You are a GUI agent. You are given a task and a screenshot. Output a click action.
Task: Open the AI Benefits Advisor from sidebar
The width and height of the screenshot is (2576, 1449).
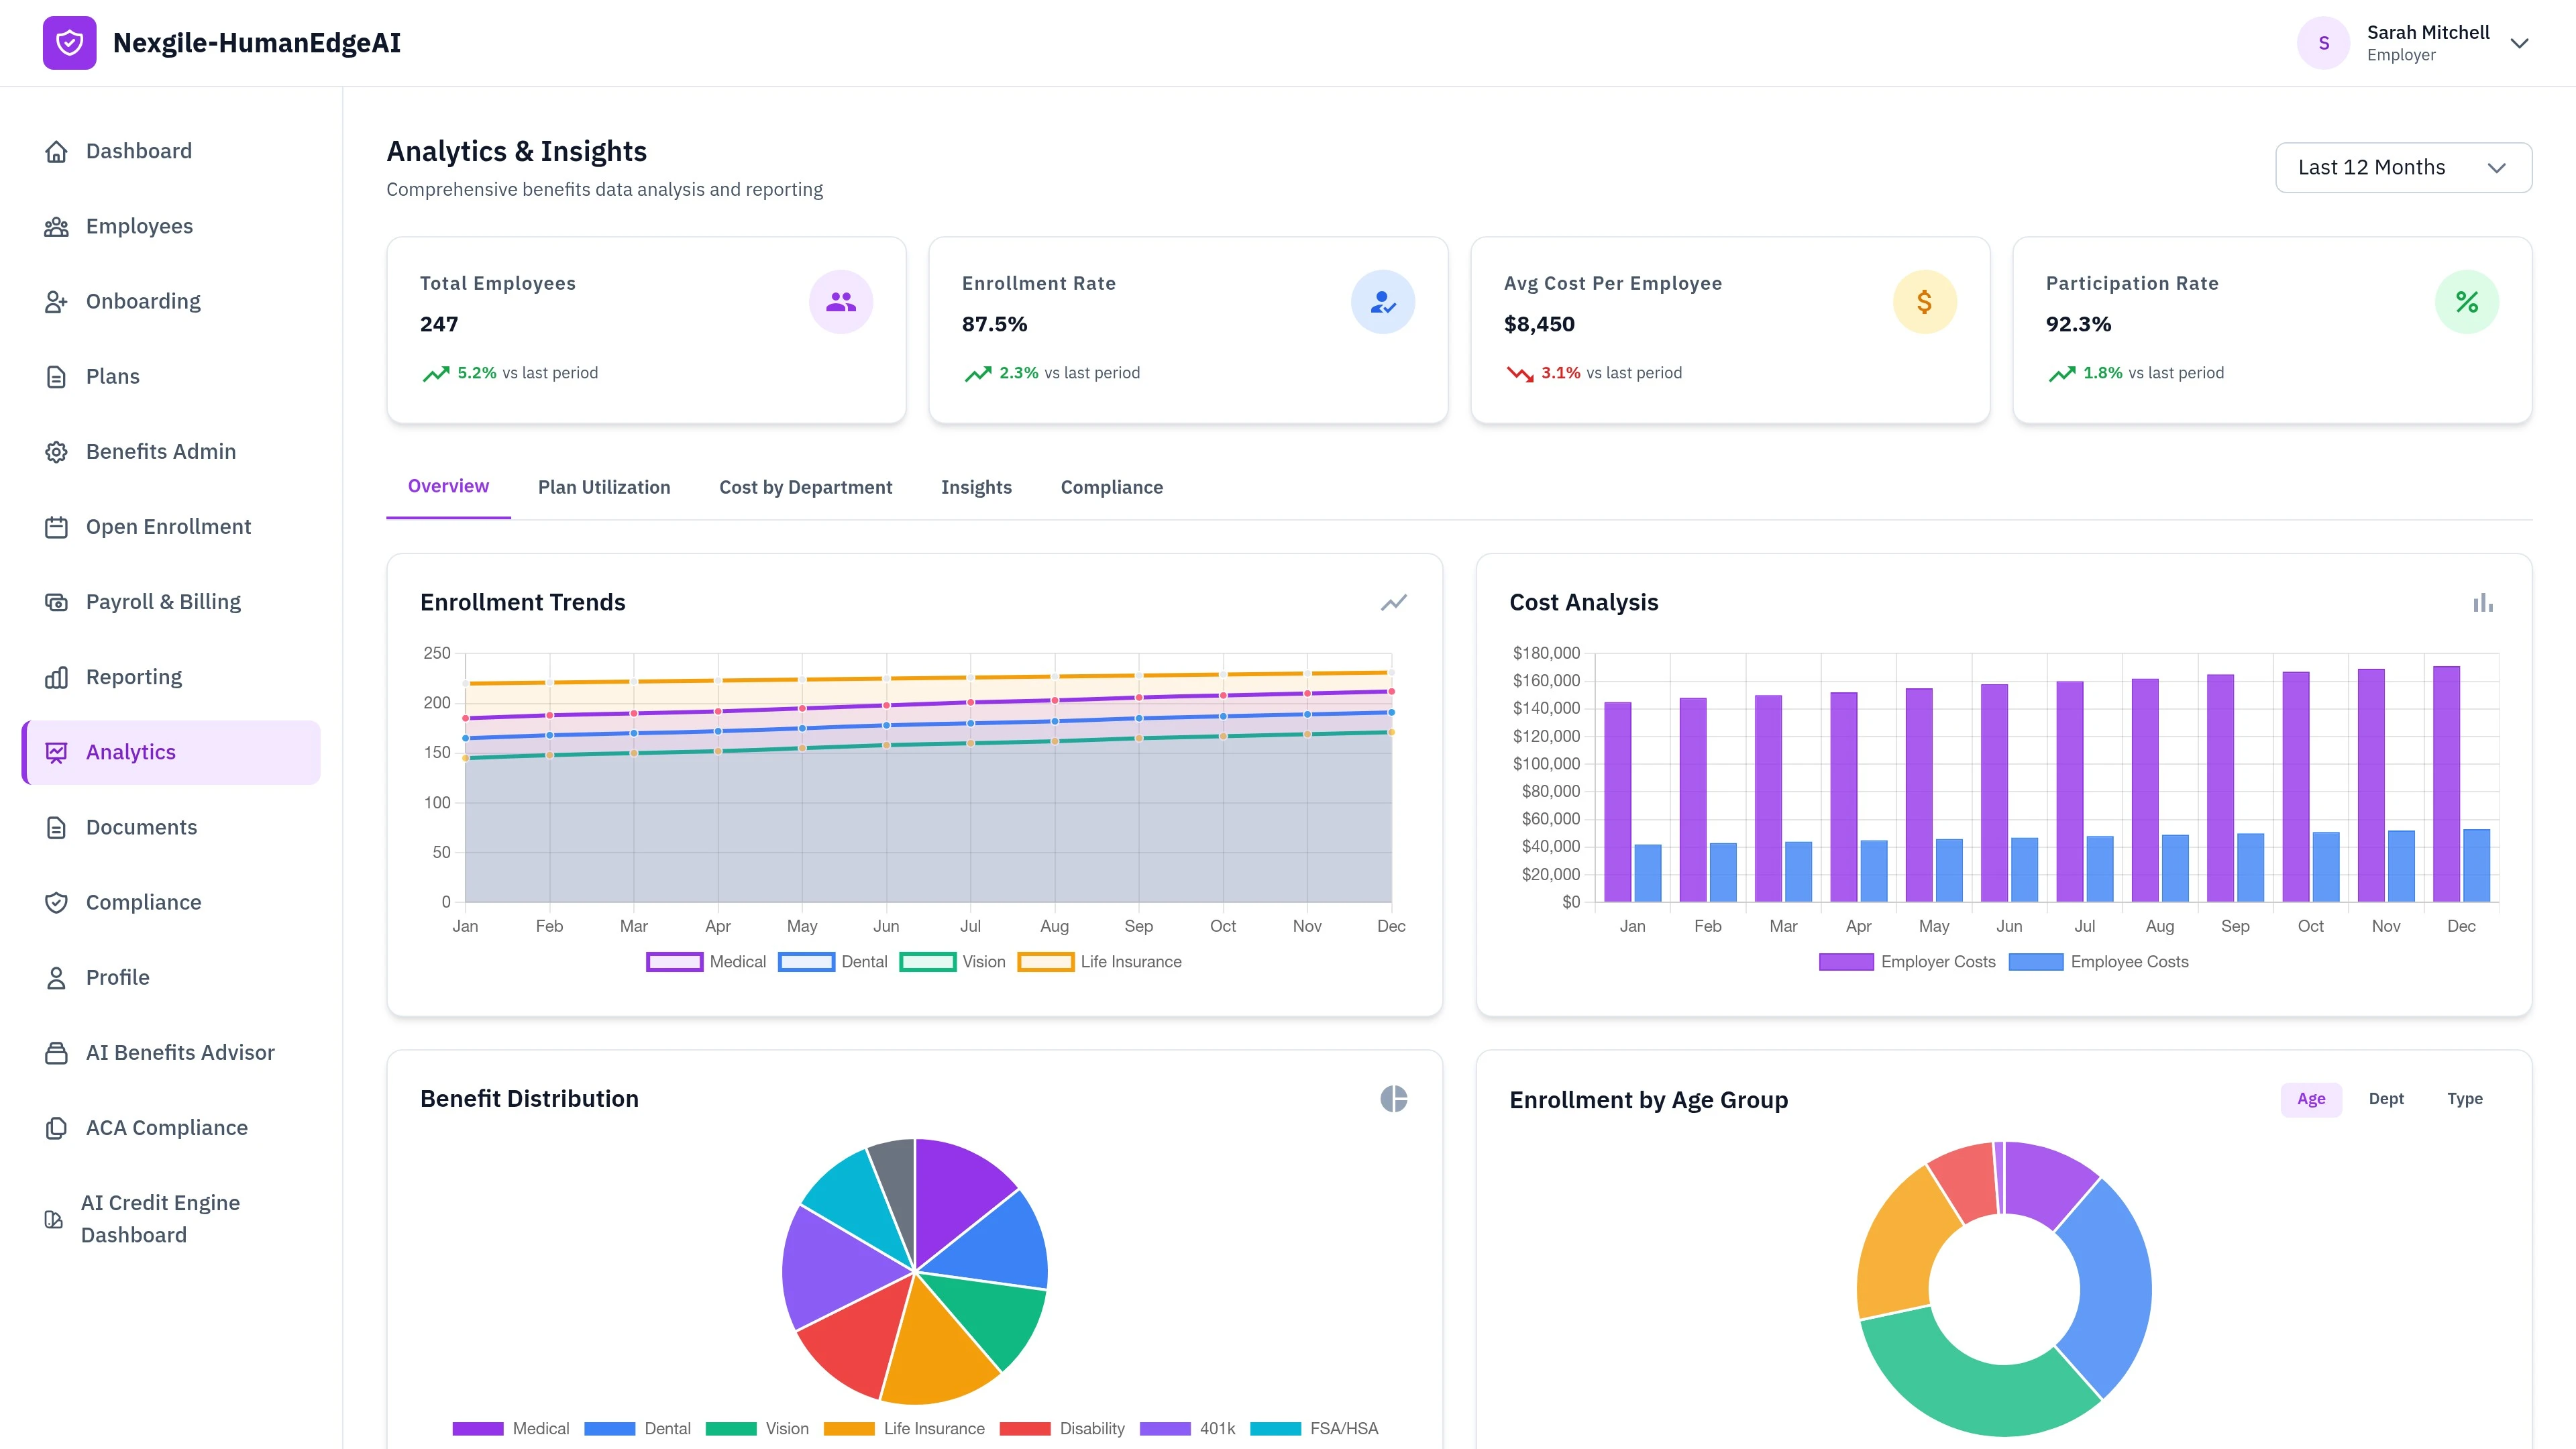[x=180, y=1052]
